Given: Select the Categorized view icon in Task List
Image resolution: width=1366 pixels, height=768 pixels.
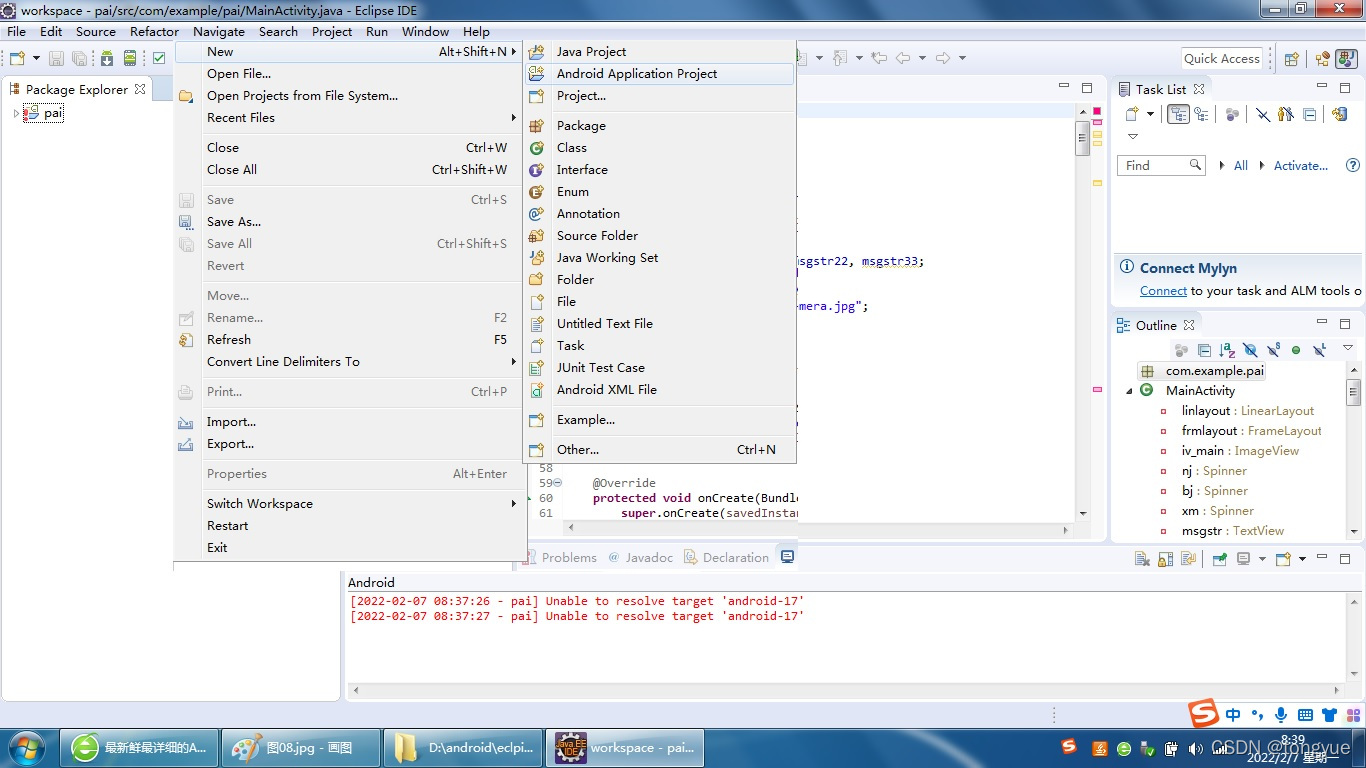Looking at the screenshot, I should [x=1178, y=114].
